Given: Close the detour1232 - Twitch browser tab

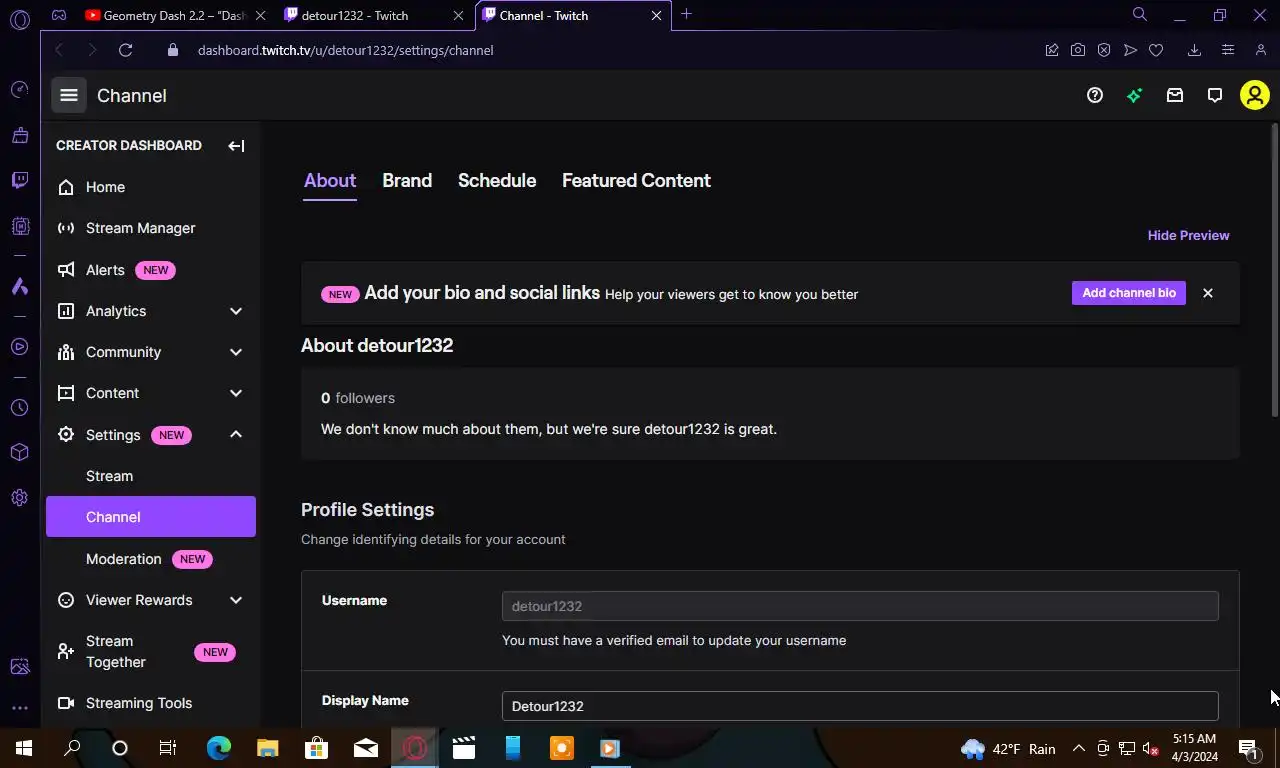Looking at the screenshot, I should click(x=458, y=15).
